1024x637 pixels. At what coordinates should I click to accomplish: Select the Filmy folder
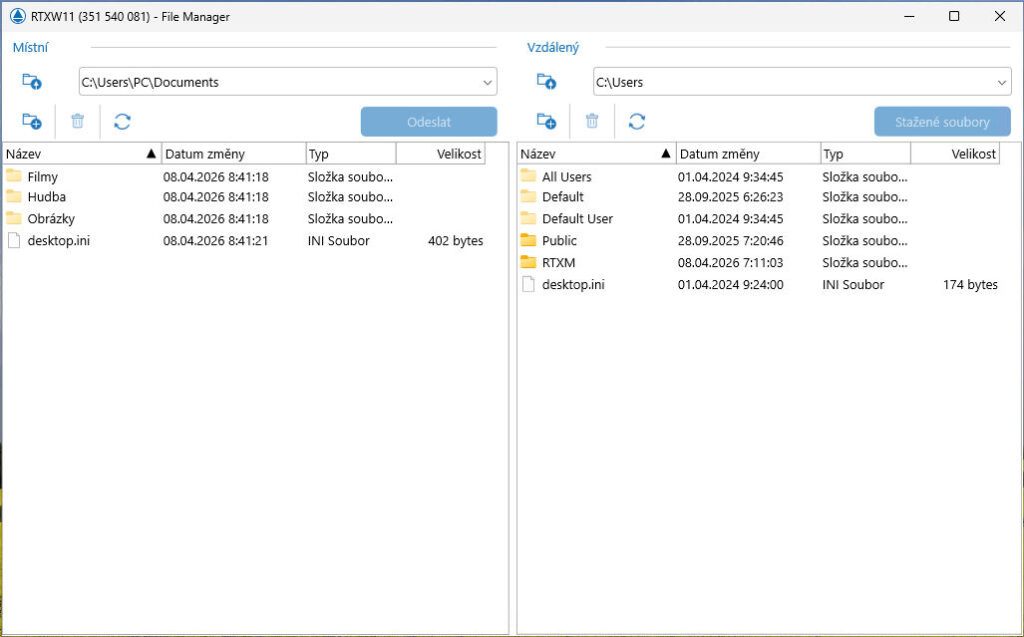pyautogui.click(x=43, y=177)
